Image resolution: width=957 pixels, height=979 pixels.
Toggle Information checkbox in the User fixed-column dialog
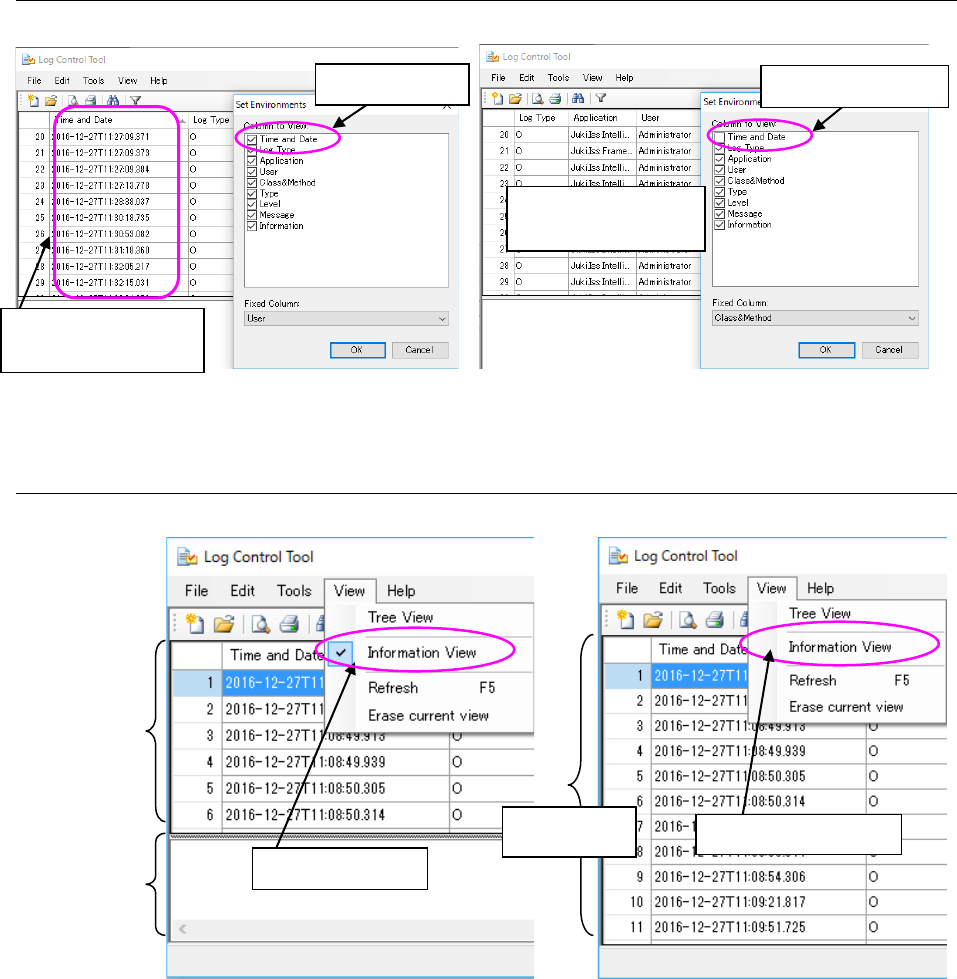pyautogui.click(x=252, y=225)
